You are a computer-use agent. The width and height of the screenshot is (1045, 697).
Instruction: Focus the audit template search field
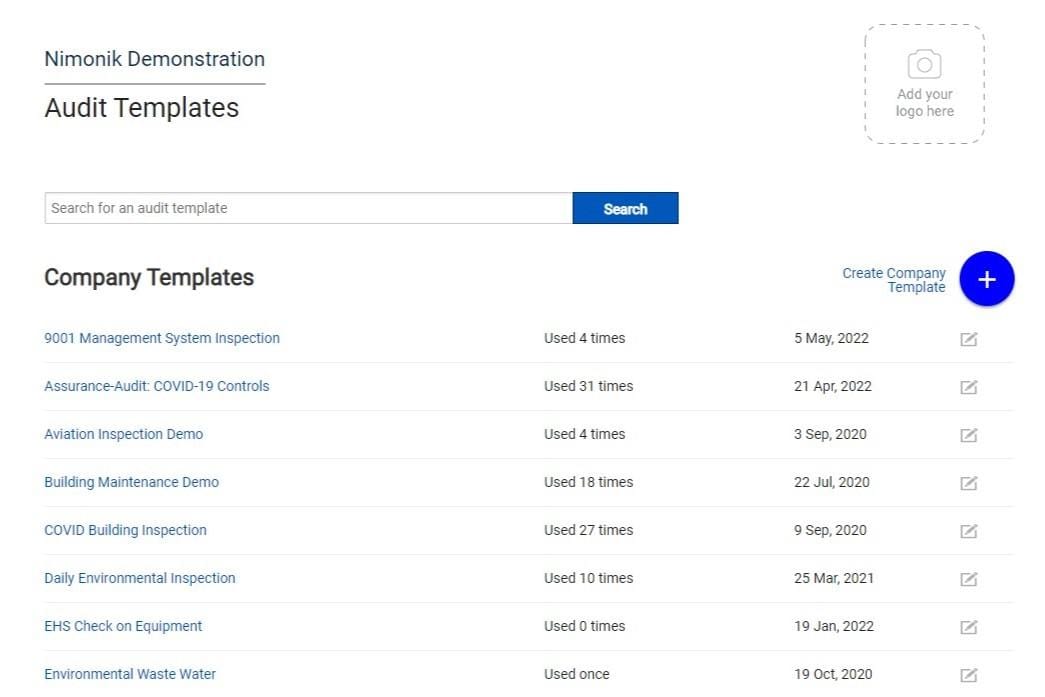308,208
